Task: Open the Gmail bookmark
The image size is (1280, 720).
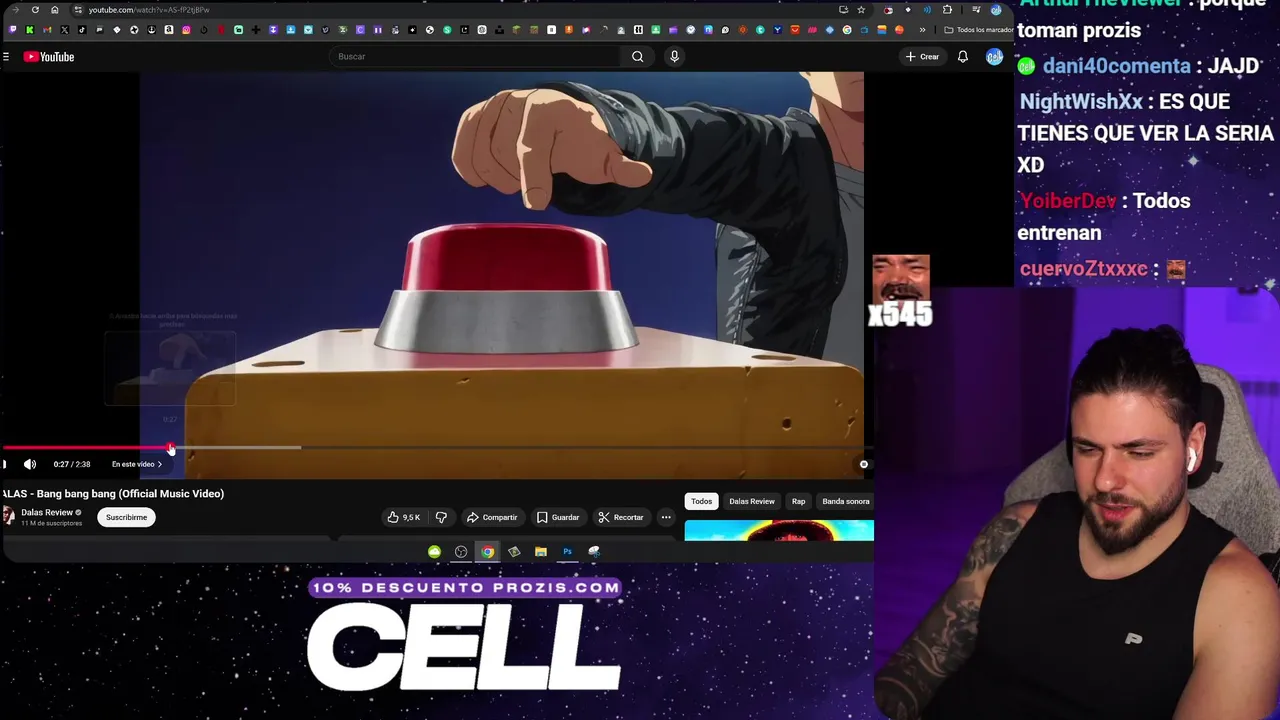Action: point(47,30)
